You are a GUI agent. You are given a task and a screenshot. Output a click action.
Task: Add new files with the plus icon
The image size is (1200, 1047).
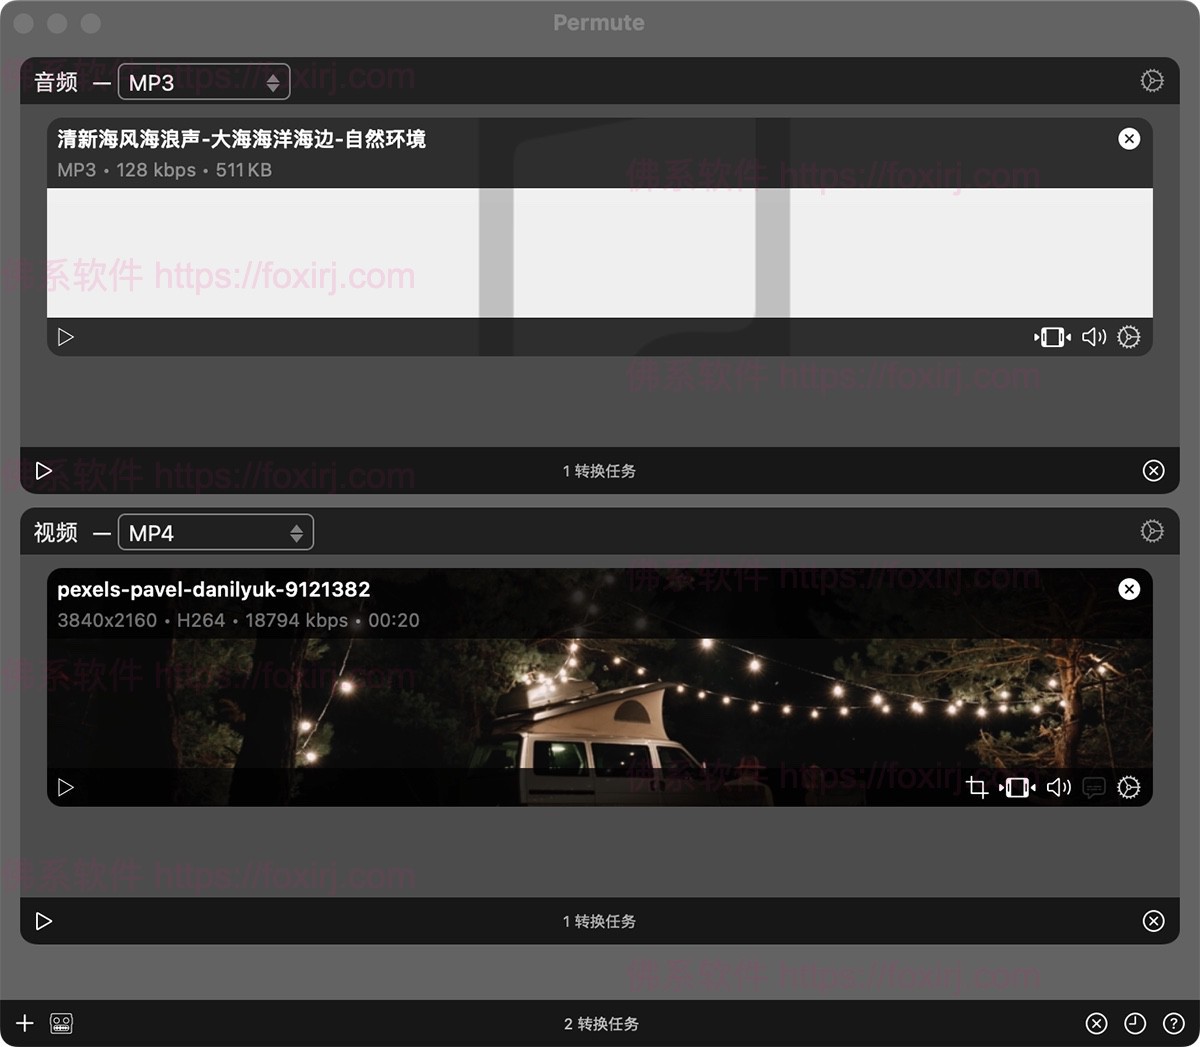click(x=23, y=1023)
